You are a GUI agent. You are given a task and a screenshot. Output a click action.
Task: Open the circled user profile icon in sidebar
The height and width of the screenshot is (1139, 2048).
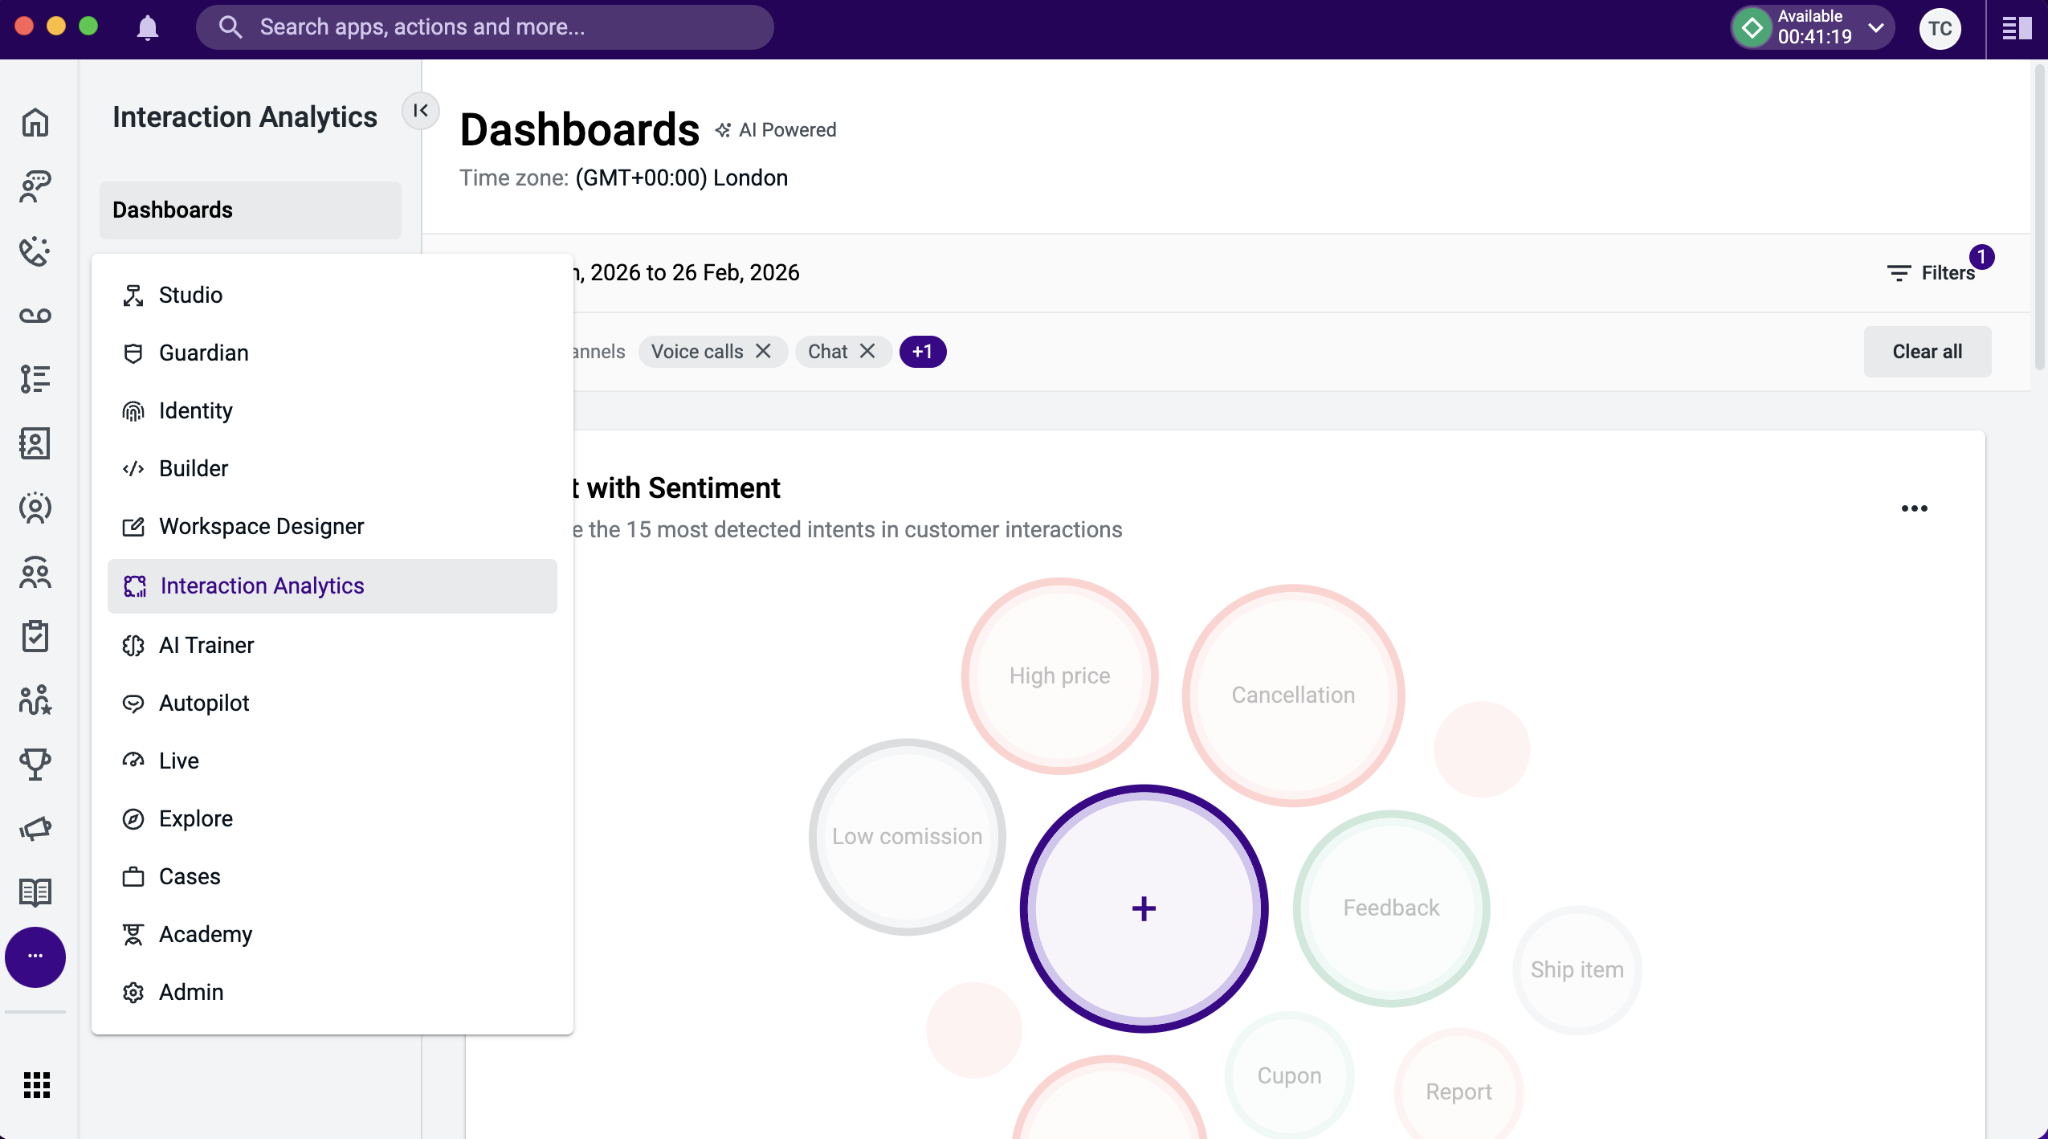tap(35, 508)
